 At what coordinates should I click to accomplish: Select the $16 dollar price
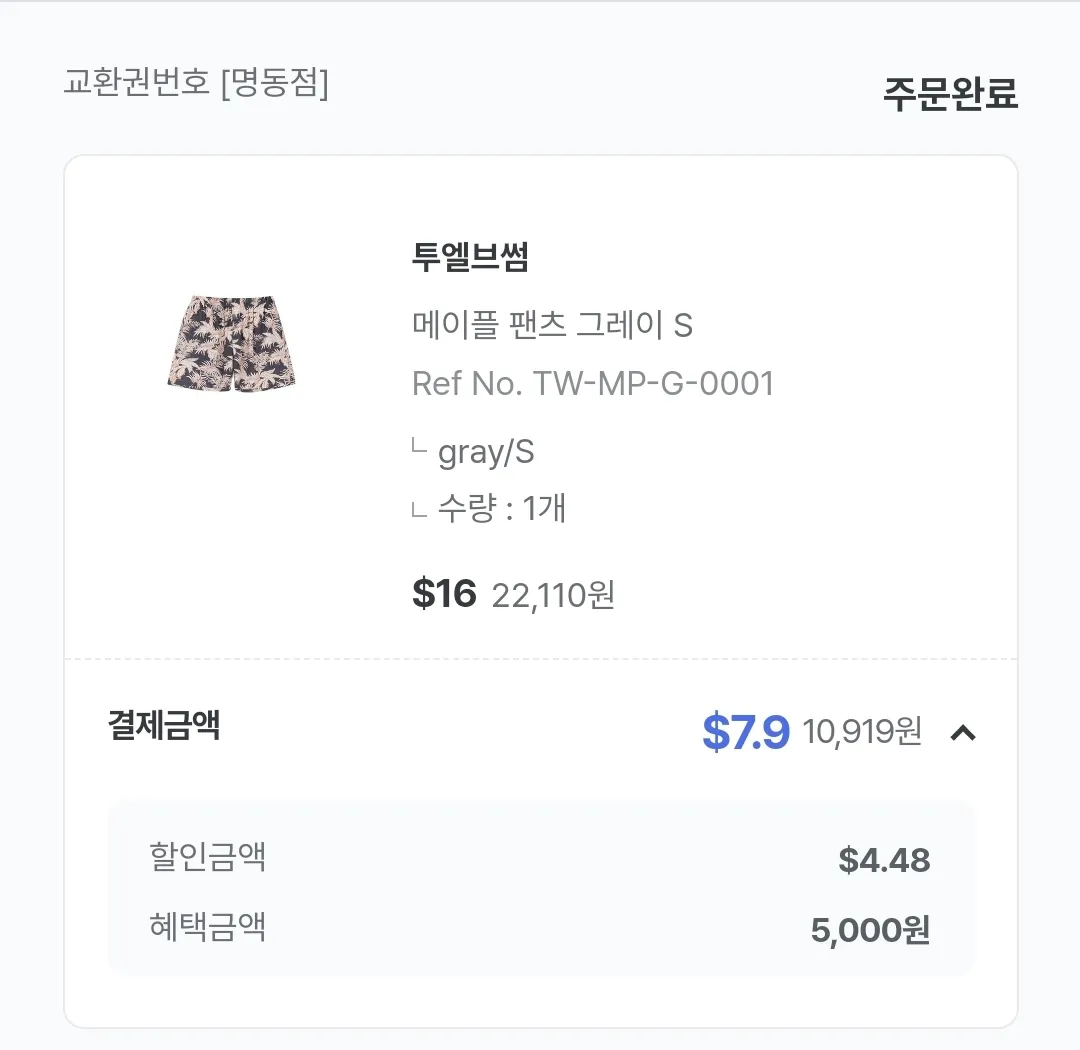(x=444, y=592)
